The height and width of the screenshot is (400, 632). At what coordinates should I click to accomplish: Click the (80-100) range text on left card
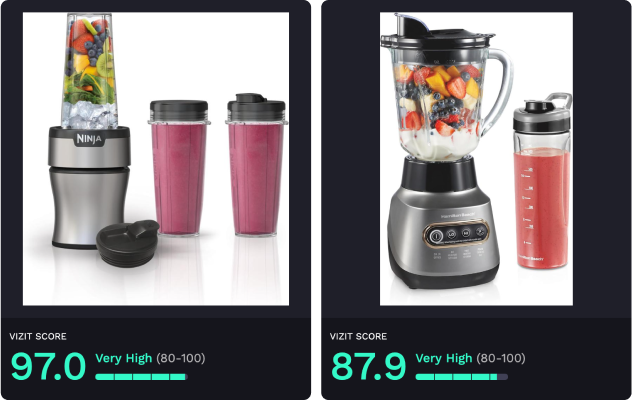click(181, 358)
